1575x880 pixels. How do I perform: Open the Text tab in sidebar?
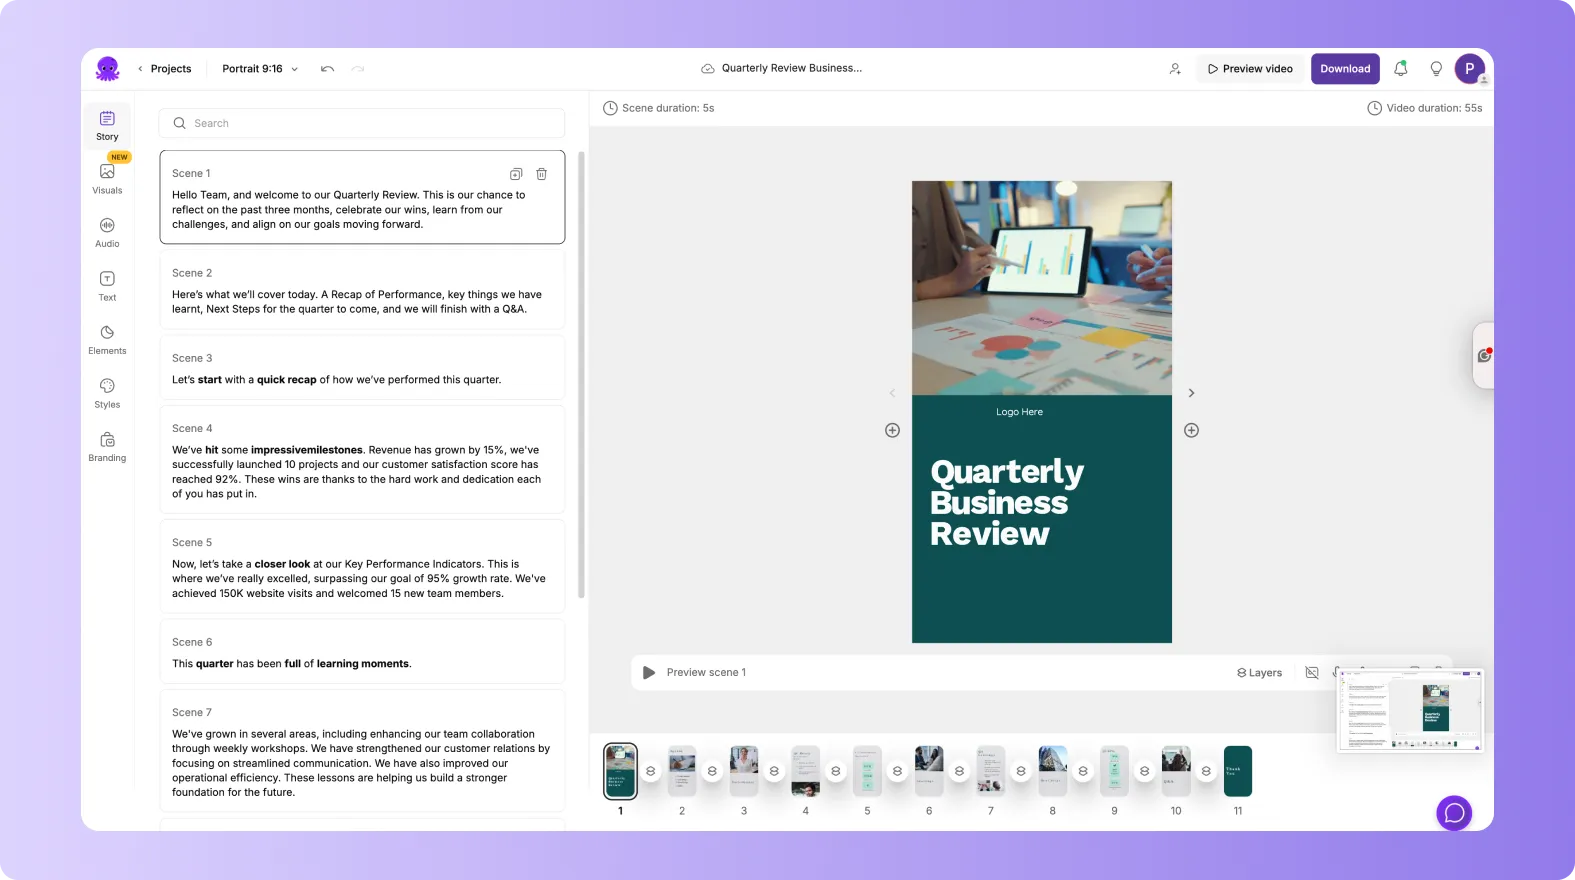[107, 285]
